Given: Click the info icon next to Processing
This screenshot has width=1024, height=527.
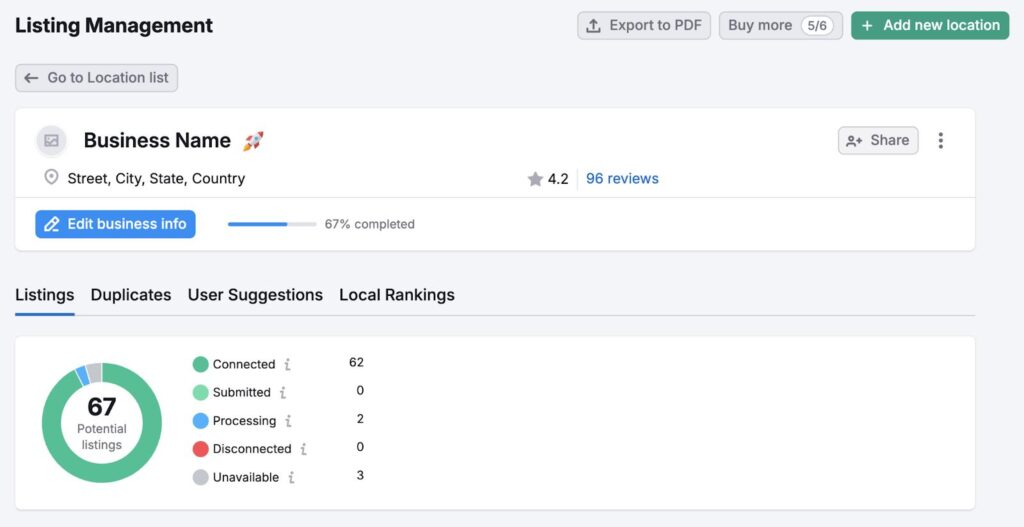Looking at the screenshot, I should click(x=288, y=421).
